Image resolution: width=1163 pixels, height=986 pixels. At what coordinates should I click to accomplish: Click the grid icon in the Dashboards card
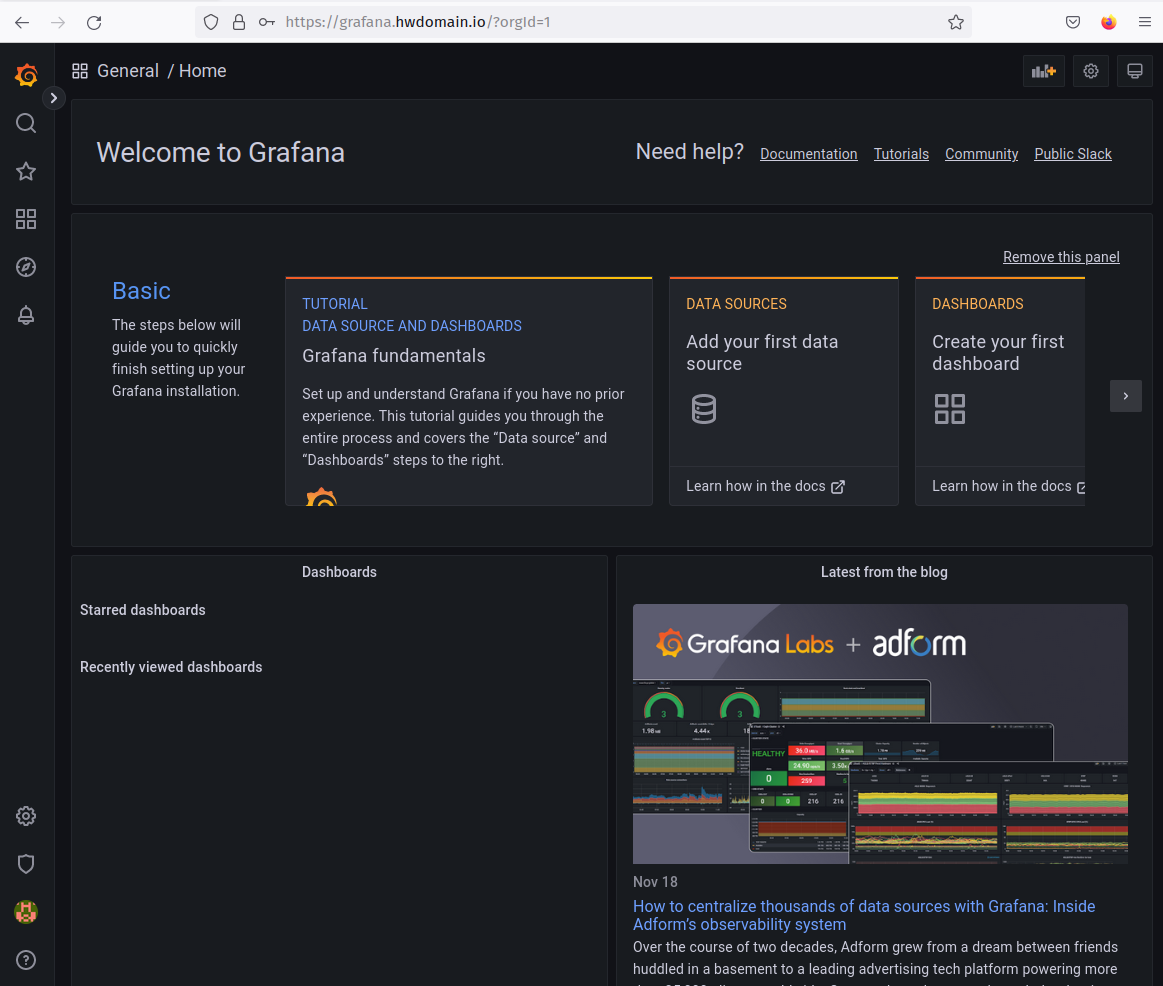click(x=949, y=409)
